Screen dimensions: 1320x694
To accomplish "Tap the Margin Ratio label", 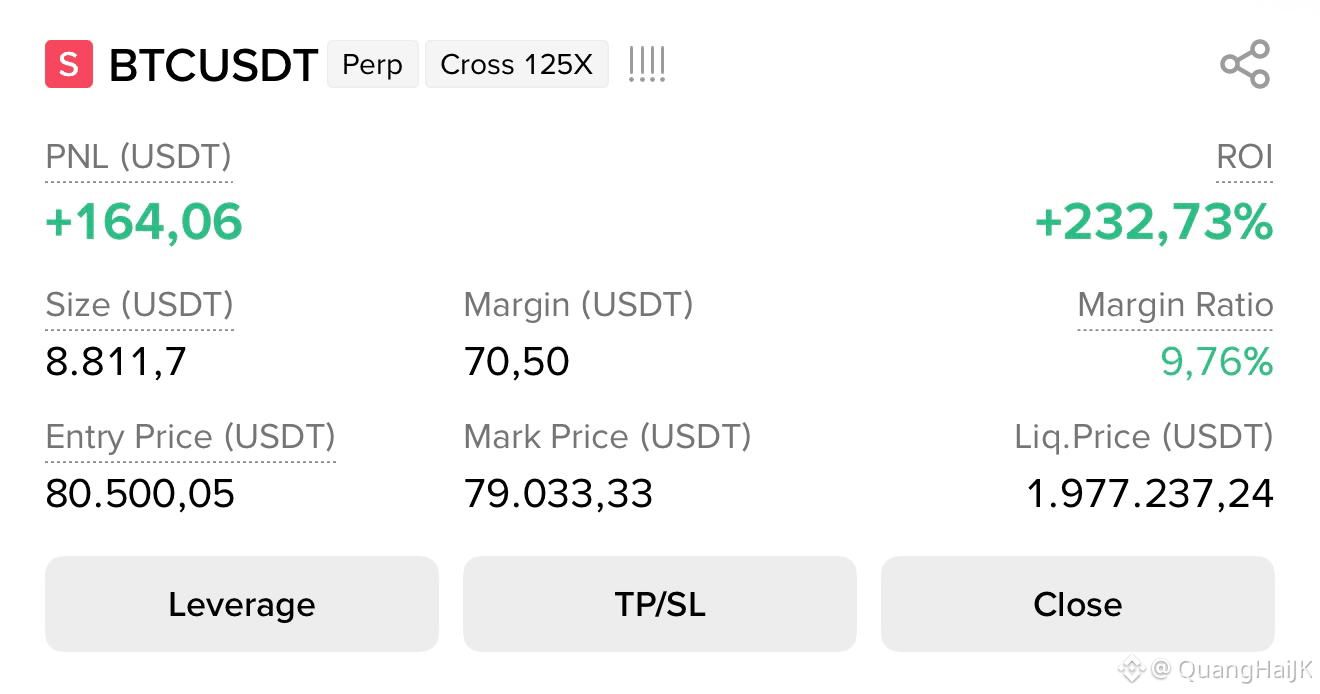I will [x=1176, y=305].
